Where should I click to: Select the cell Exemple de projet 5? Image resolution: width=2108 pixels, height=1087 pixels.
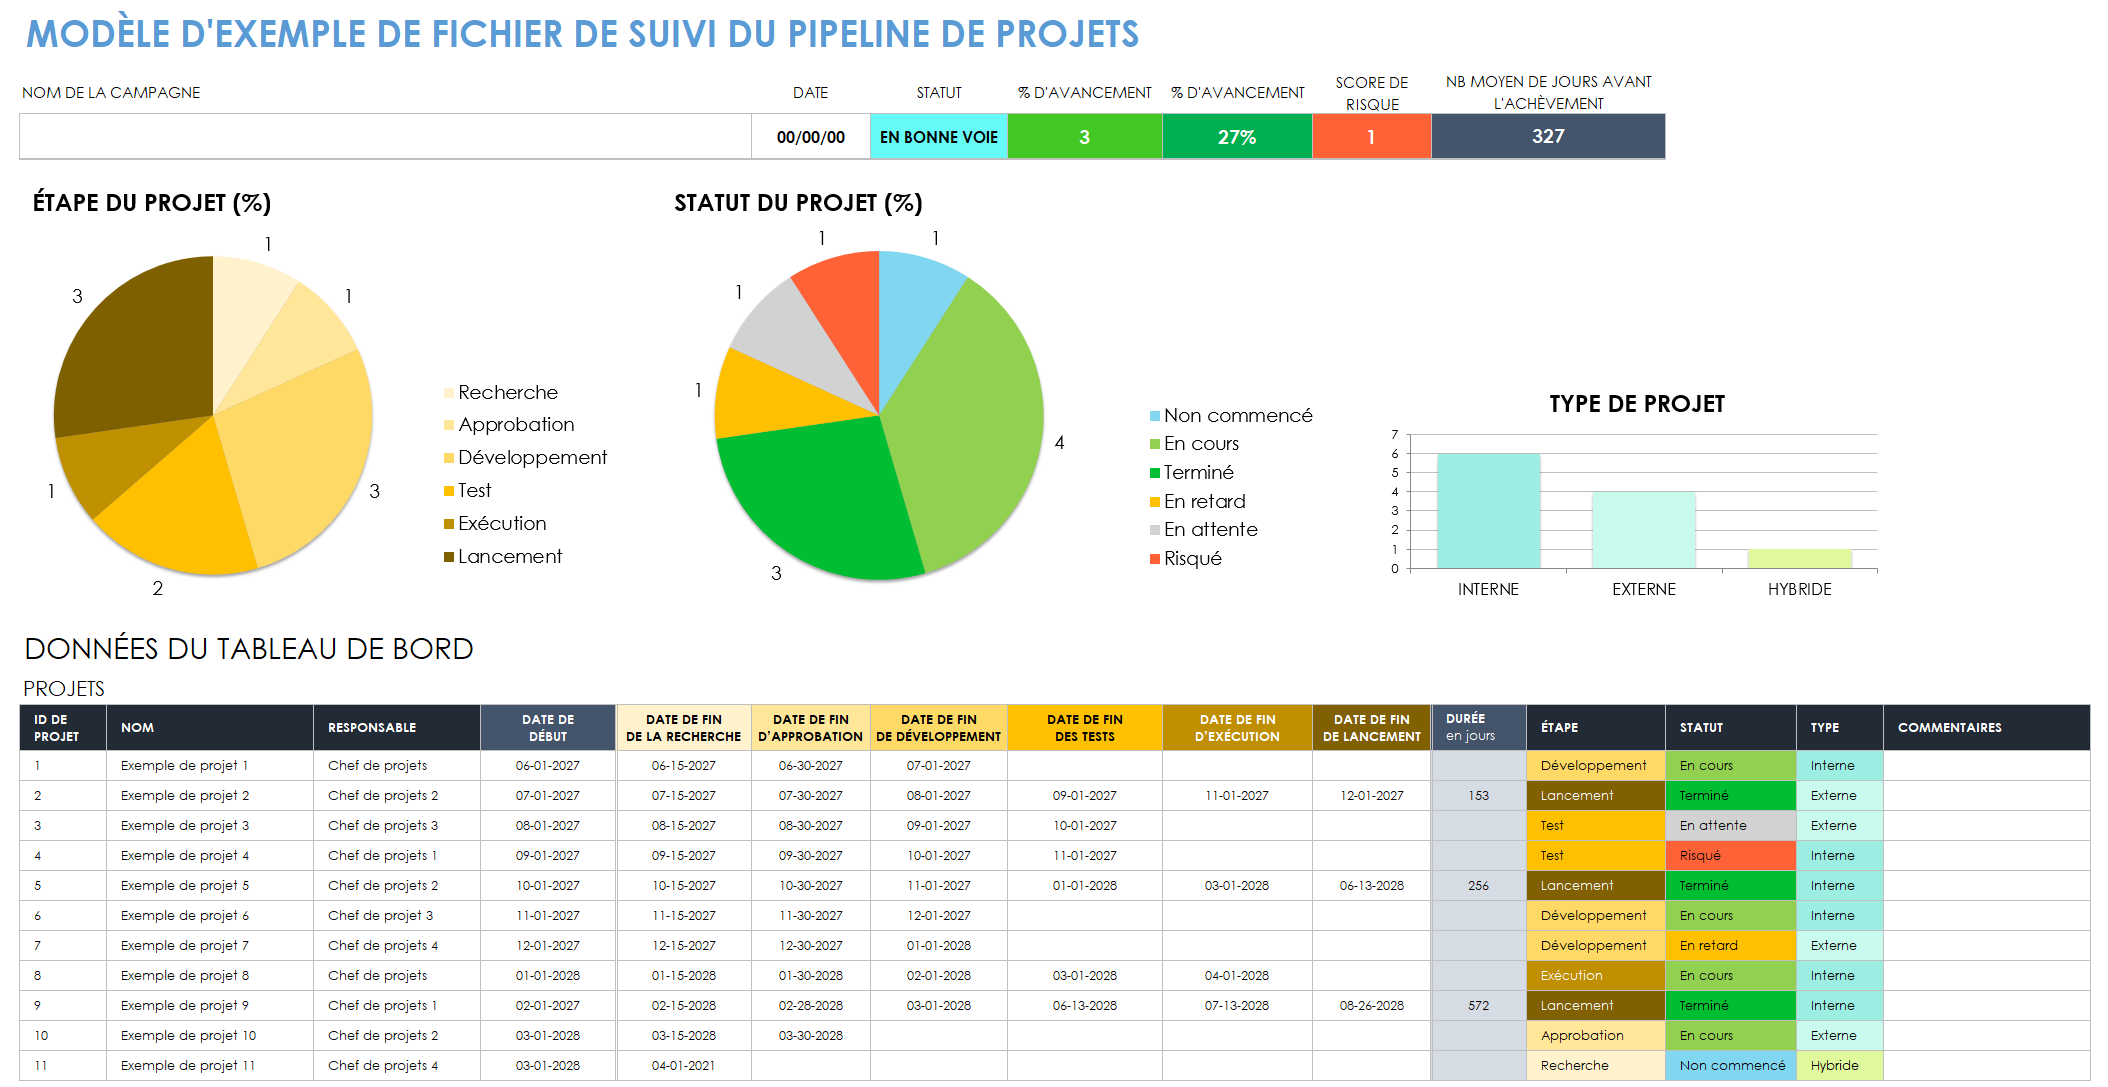coord(210,885)
